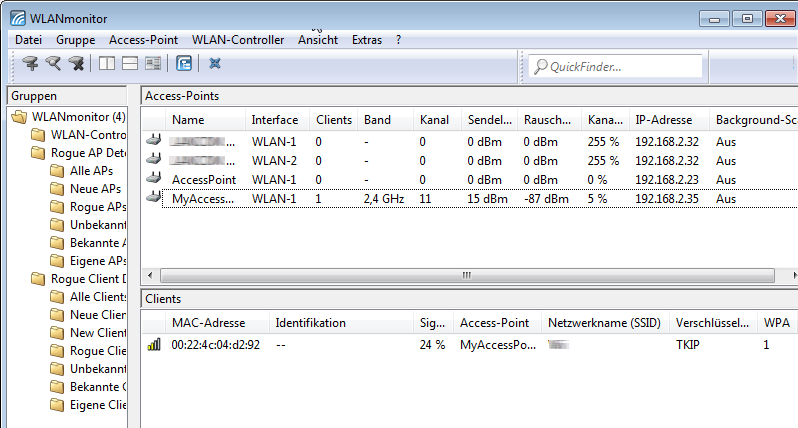Screen dimensions: 798x428
Task: Open the Datei menu
Action: pyautogui.click(x=29, y=40)
